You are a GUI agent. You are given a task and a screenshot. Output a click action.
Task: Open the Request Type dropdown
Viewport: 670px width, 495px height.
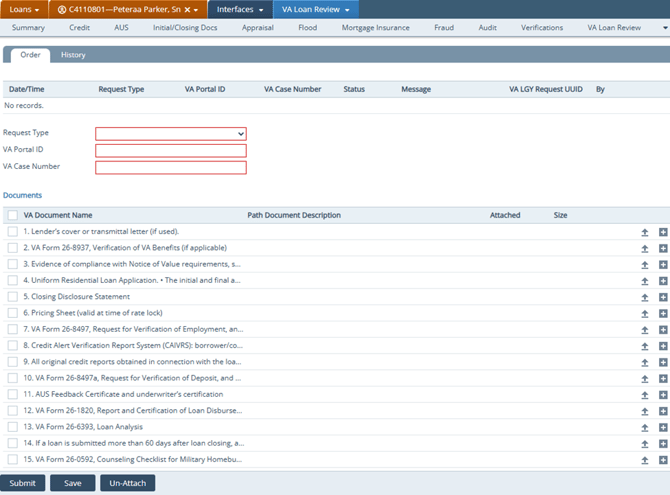coord(170,133)
